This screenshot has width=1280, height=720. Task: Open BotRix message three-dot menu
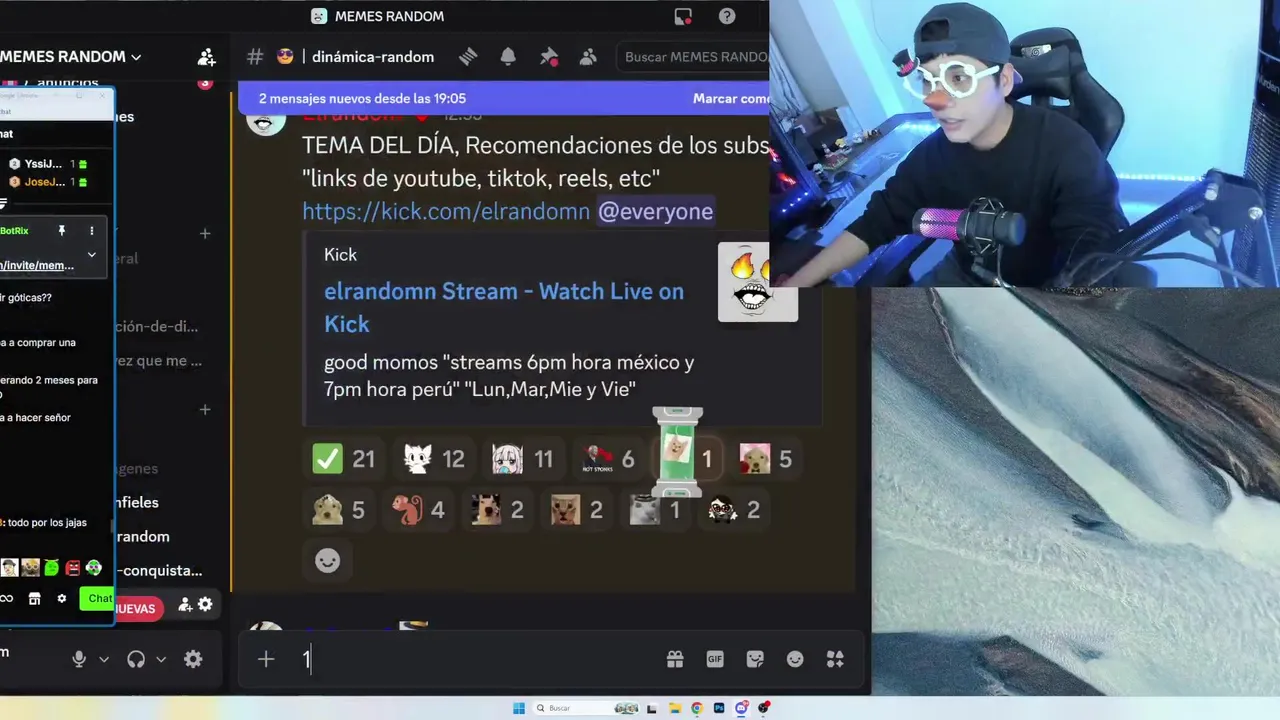pyautogui.click(x=91, y=231)
